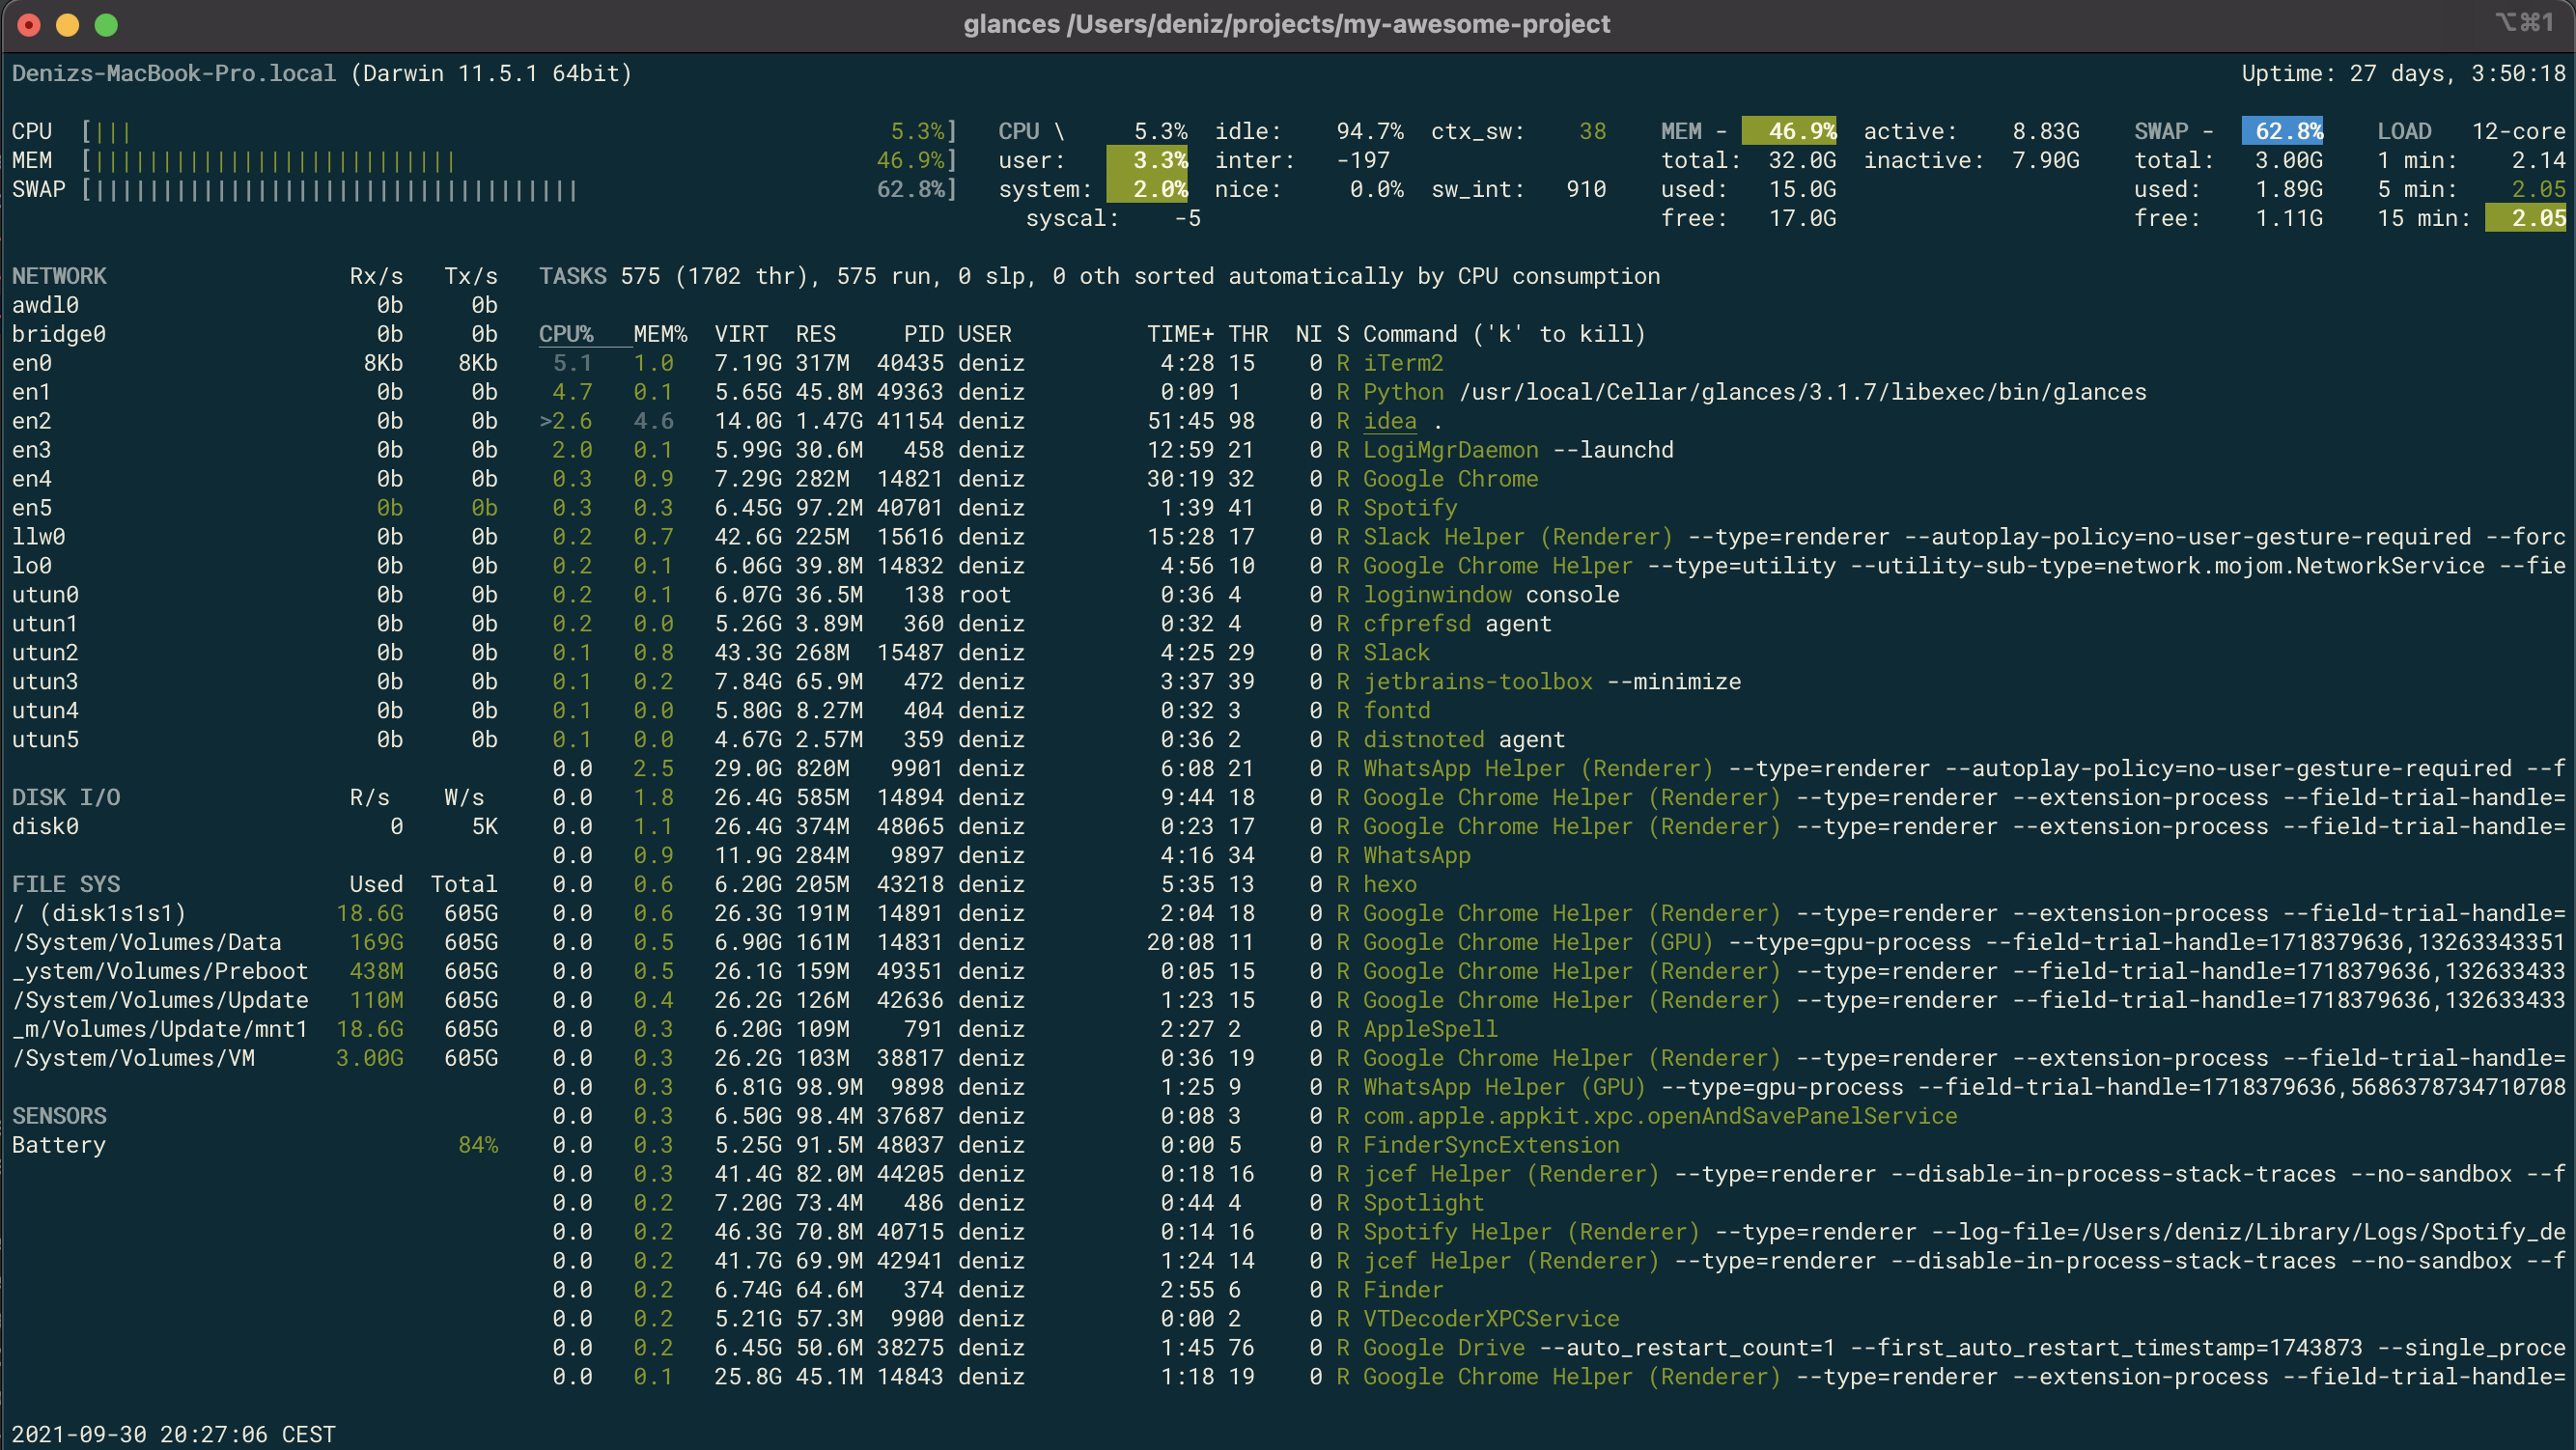Click the en0 network interface row
Image resolution: width=2576 pixels, height=1450 pixels.
click(32, 363)
